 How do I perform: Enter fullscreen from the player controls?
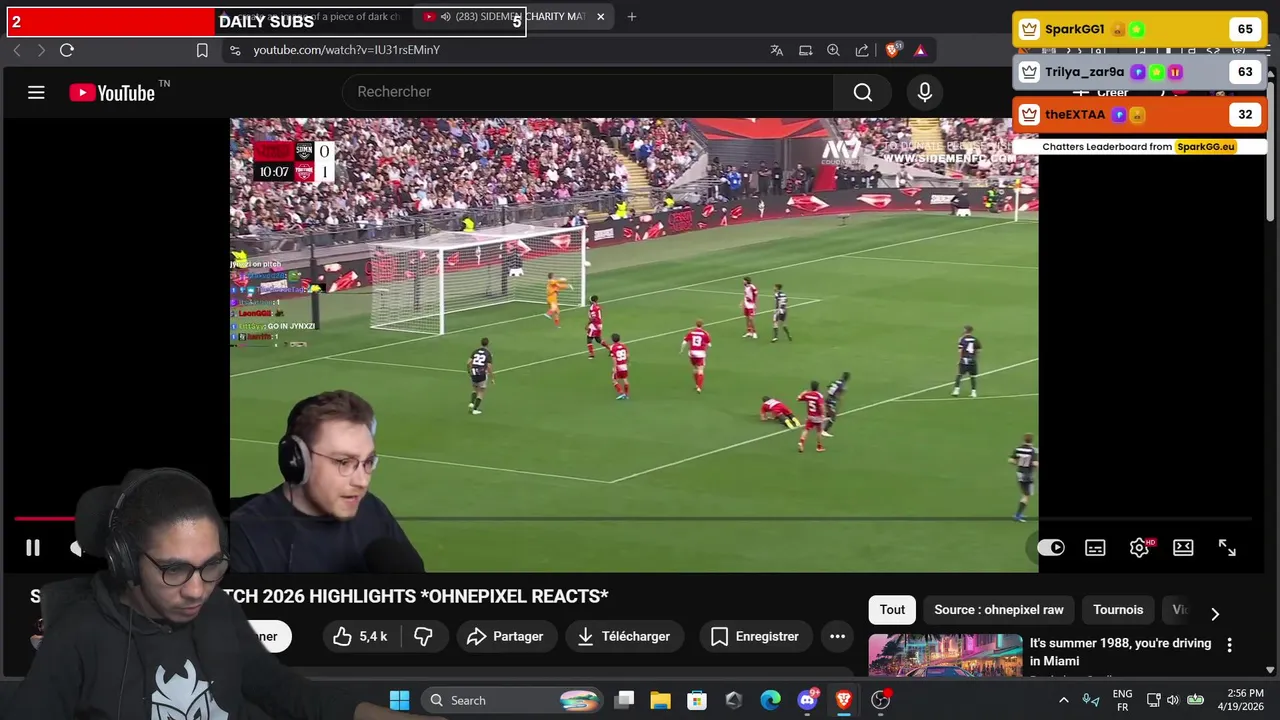[1227, 547]
